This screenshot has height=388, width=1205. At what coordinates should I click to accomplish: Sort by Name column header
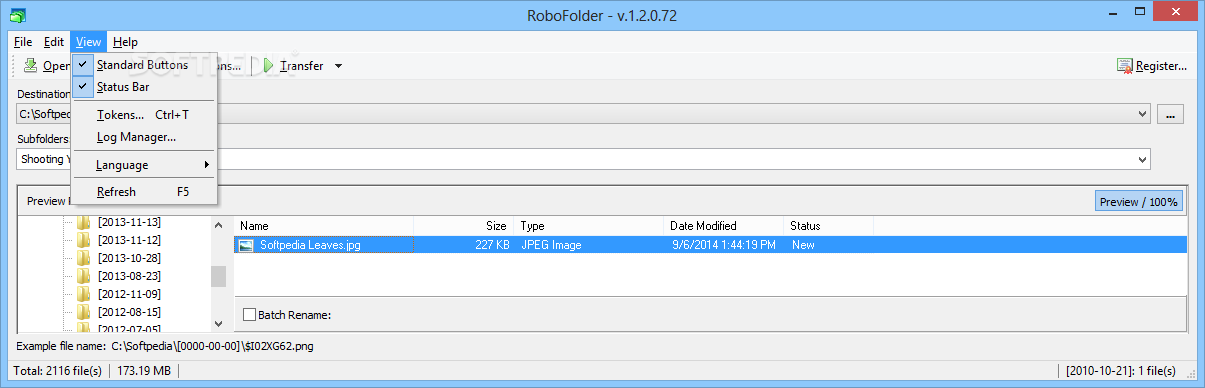click(x=324, y=226)
